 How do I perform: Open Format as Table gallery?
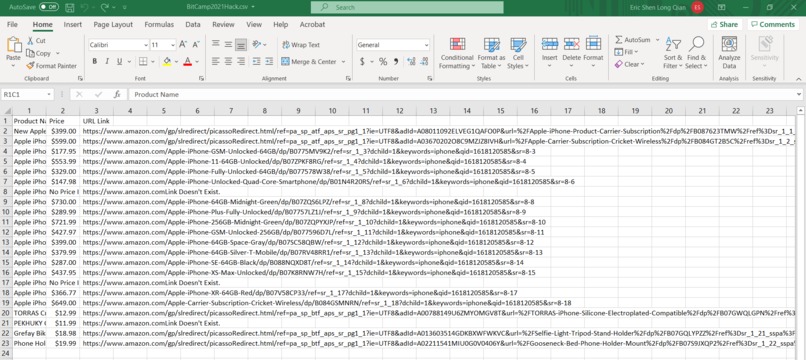pyautogui.click(x=491, y=53)
